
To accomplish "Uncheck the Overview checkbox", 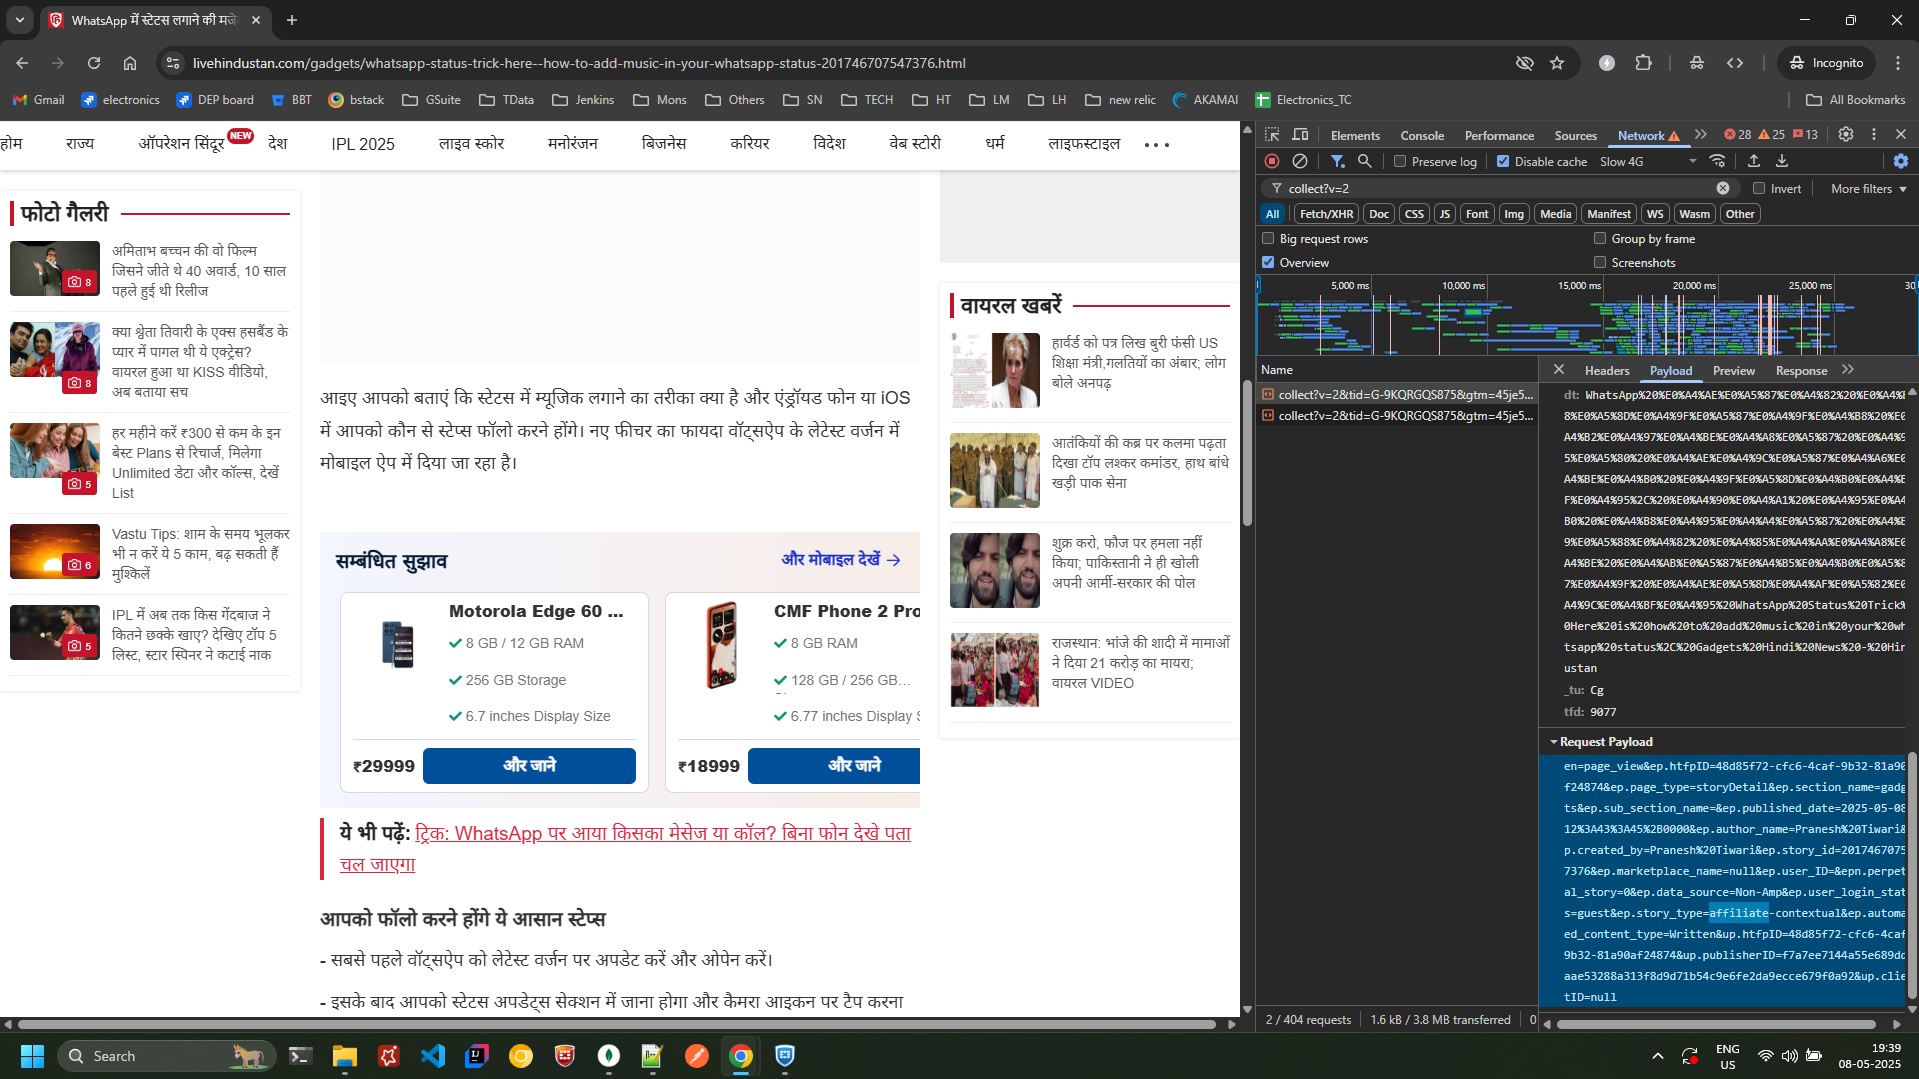I will [x=1268, y=262].
